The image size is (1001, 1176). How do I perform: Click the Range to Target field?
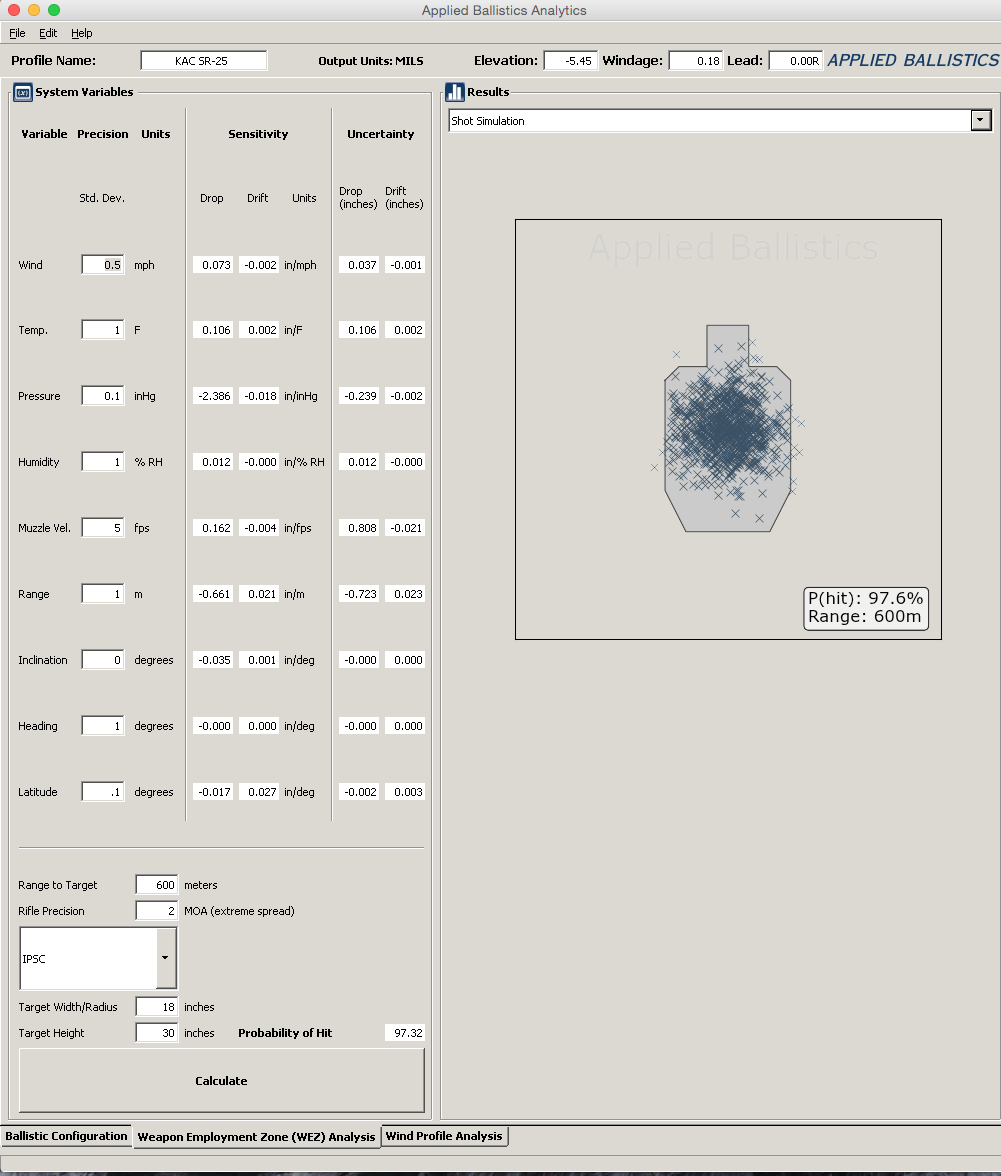coord(157,885)
